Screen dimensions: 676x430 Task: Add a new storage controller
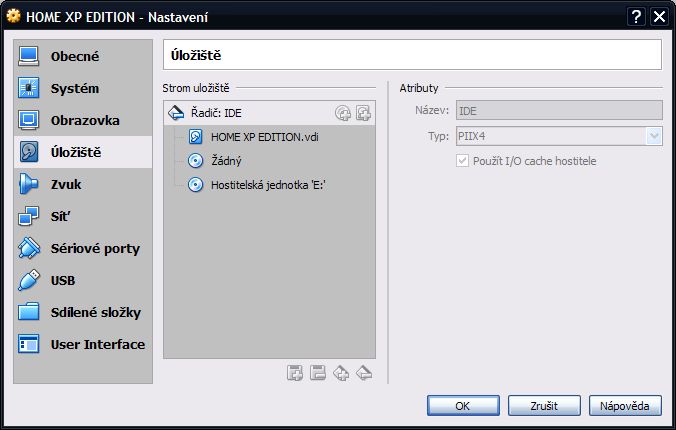(x=295, y=373)
